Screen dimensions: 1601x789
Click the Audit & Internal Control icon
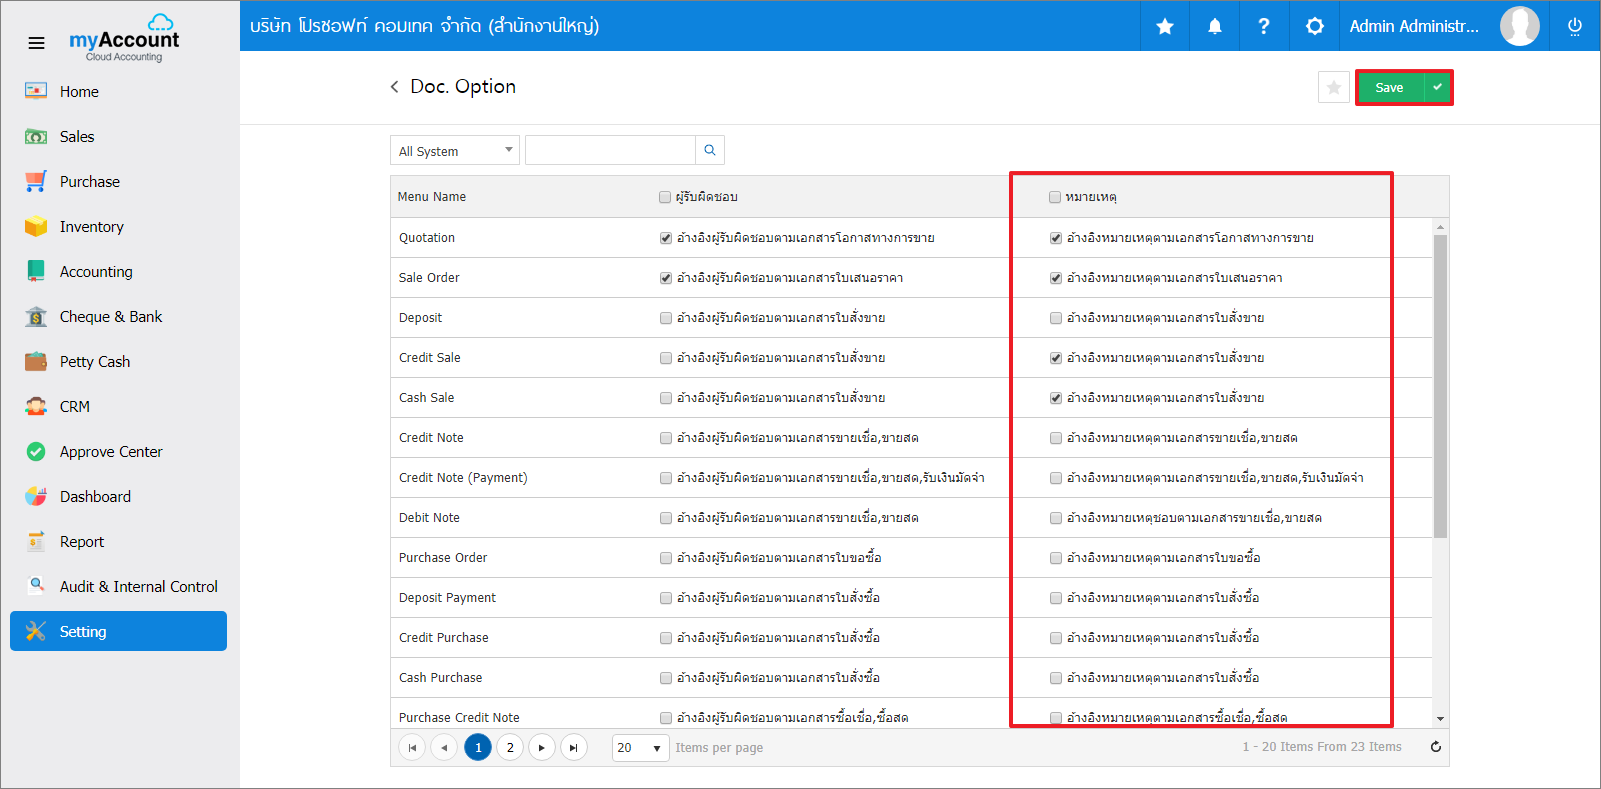click(x=36, y=585)
